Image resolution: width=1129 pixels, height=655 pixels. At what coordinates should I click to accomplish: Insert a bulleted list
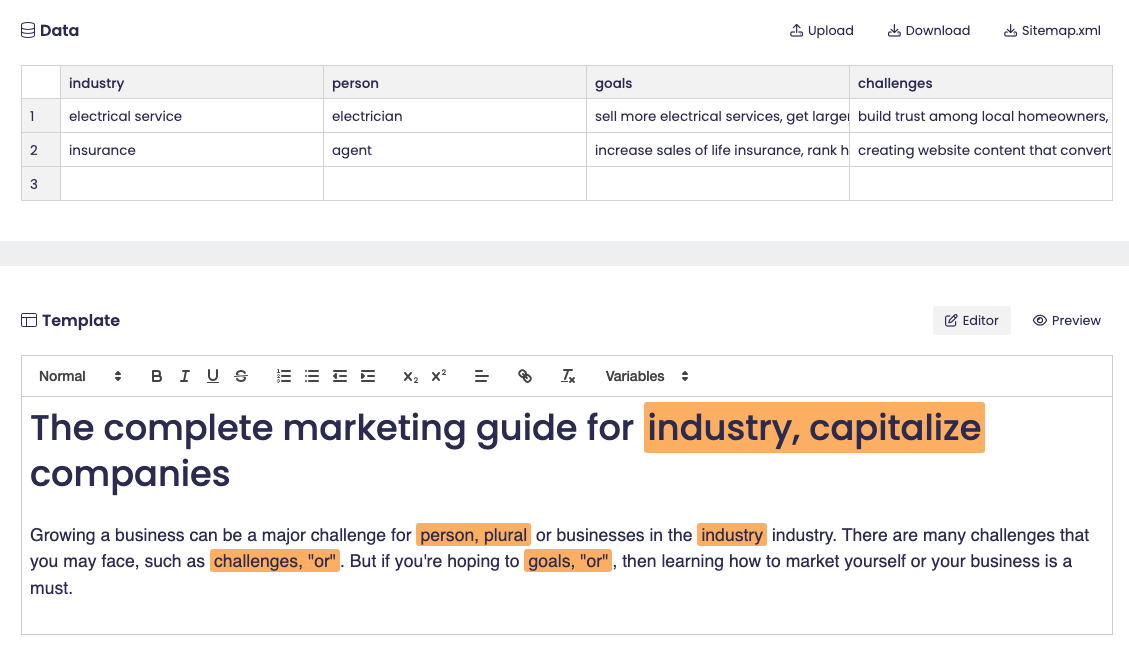(x=312, y=376)
